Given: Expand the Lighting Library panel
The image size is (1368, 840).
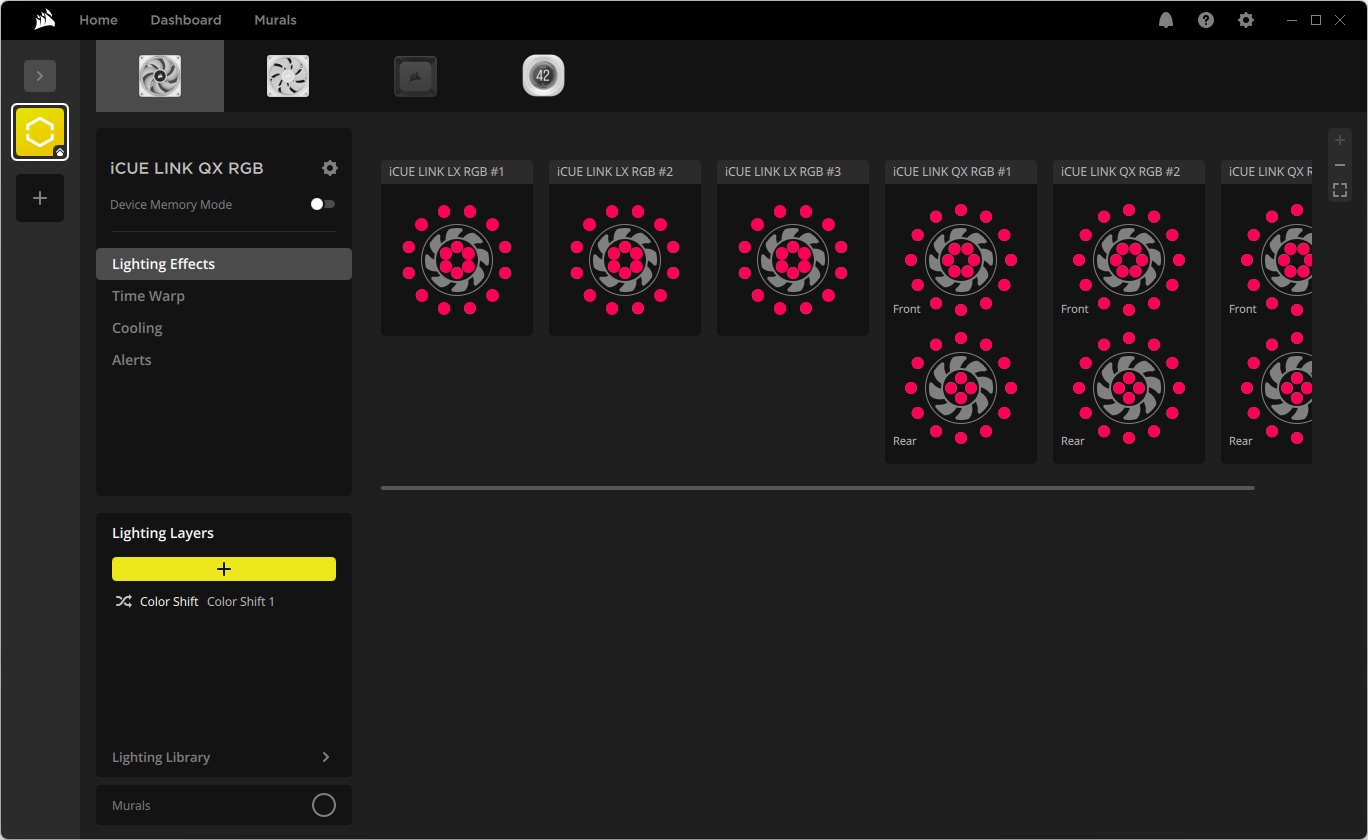Looking at the screenshot, I should [x=325, y=757].
